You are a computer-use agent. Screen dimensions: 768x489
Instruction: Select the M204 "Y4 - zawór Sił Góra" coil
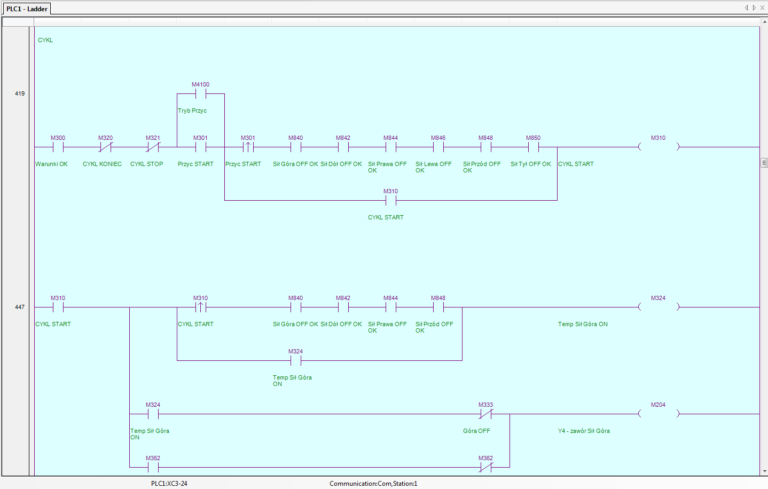[657, 413]
